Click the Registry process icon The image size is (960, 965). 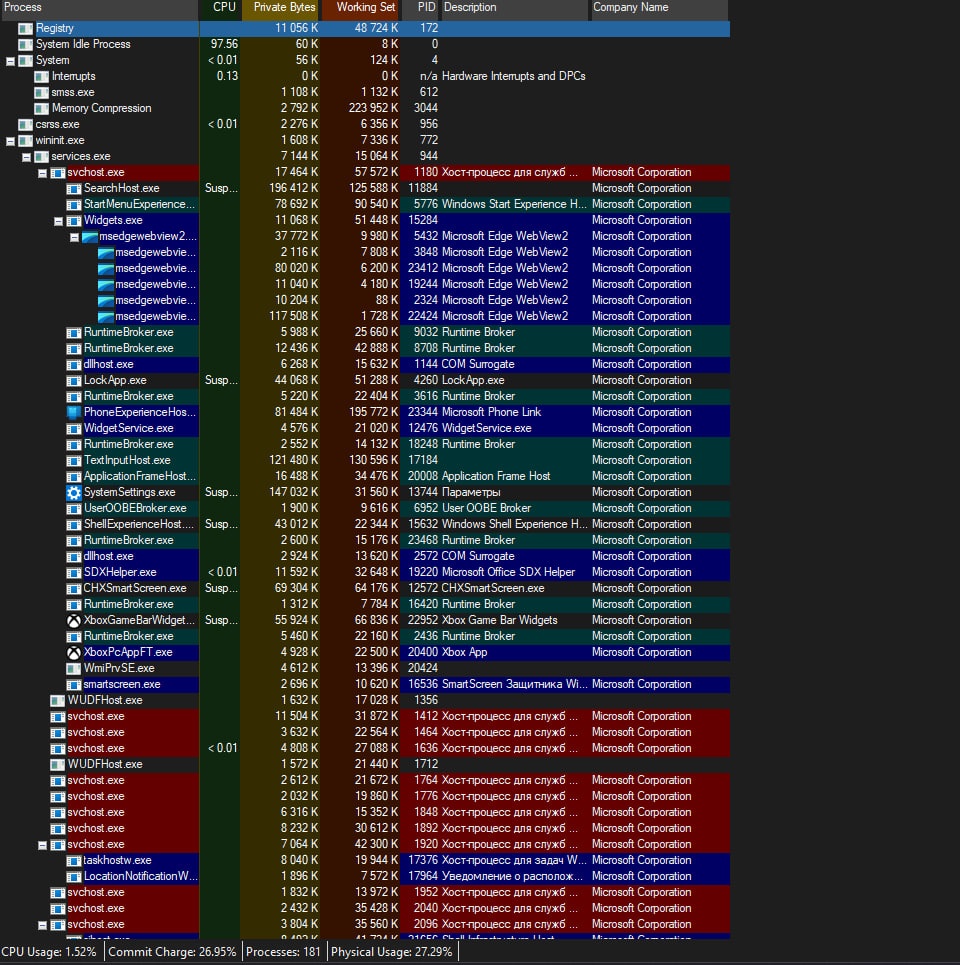25,28
